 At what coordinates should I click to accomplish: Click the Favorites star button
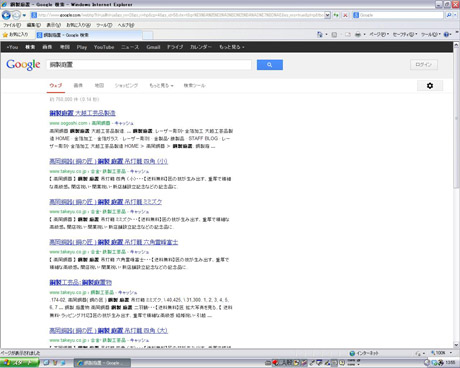click(x=15, y=35)
